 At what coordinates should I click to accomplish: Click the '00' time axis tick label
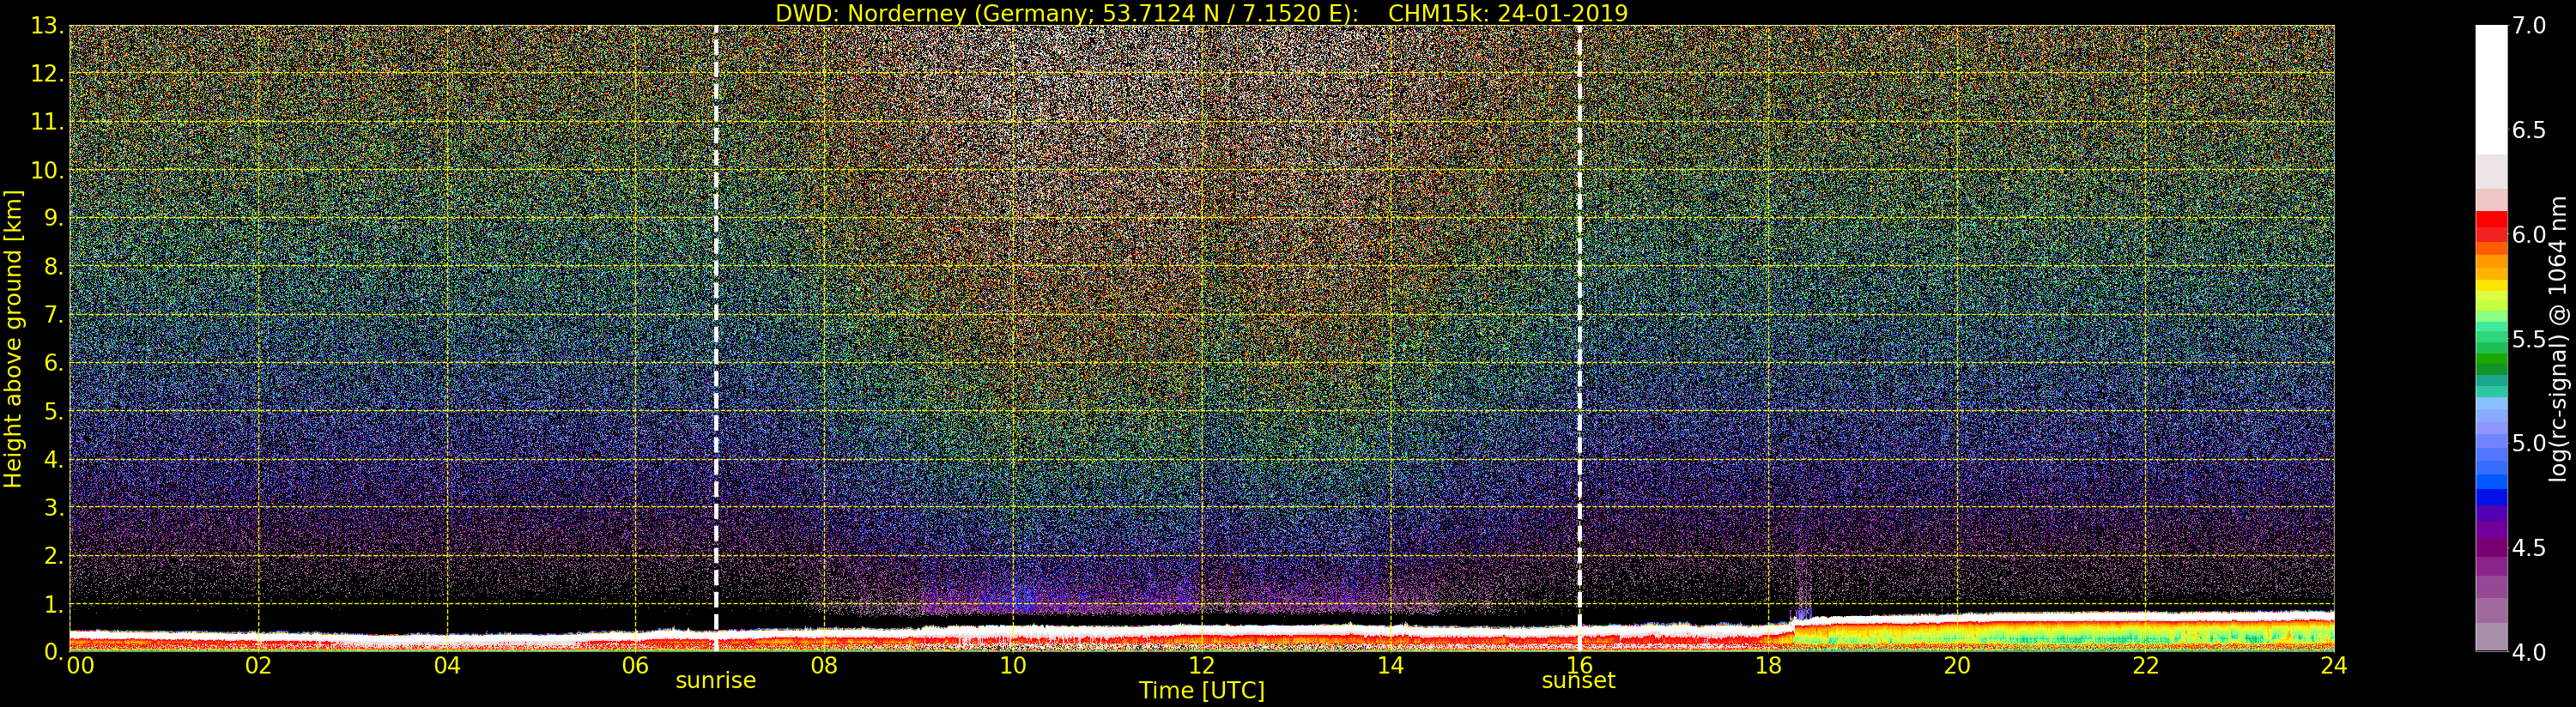[x=80, y=665]
